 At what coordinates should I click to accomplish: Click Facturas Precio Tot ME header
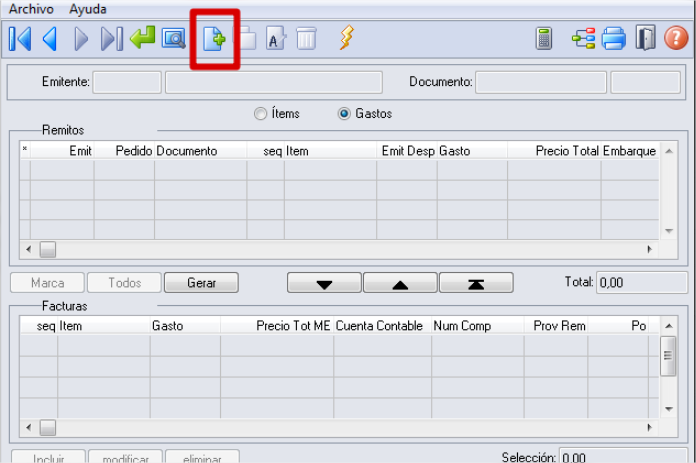tap(277, 326)
